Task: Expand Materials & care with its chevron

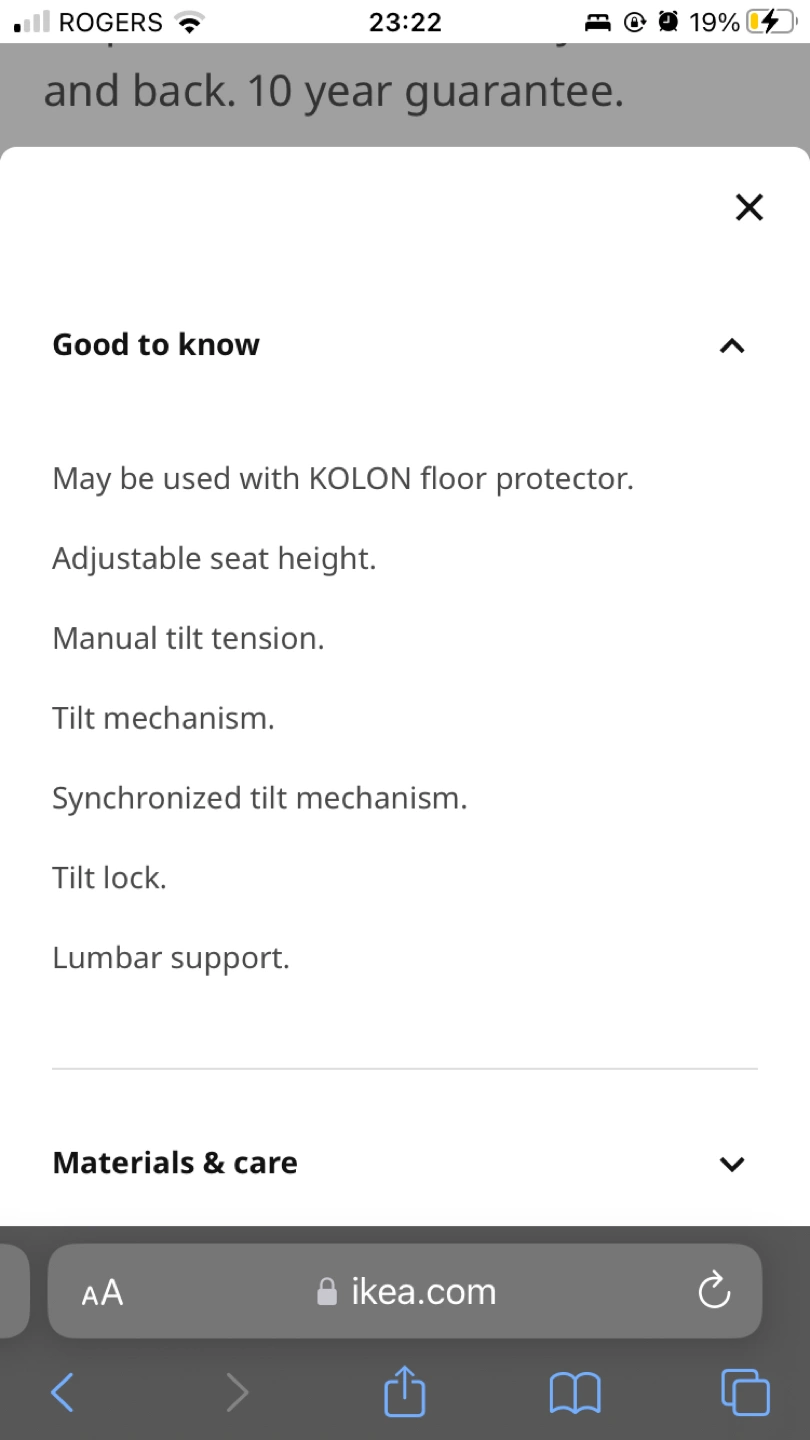Action: (732, 1163)
